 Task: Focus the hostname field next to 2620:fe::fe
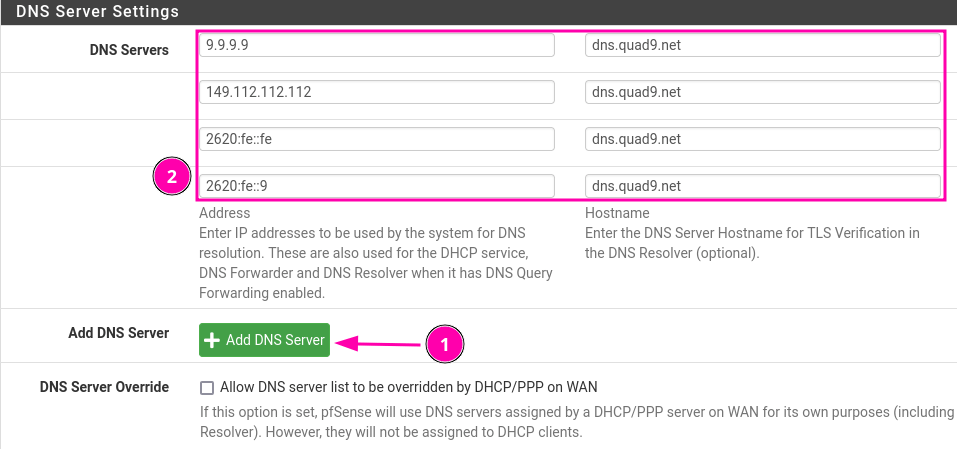point(762,139)
